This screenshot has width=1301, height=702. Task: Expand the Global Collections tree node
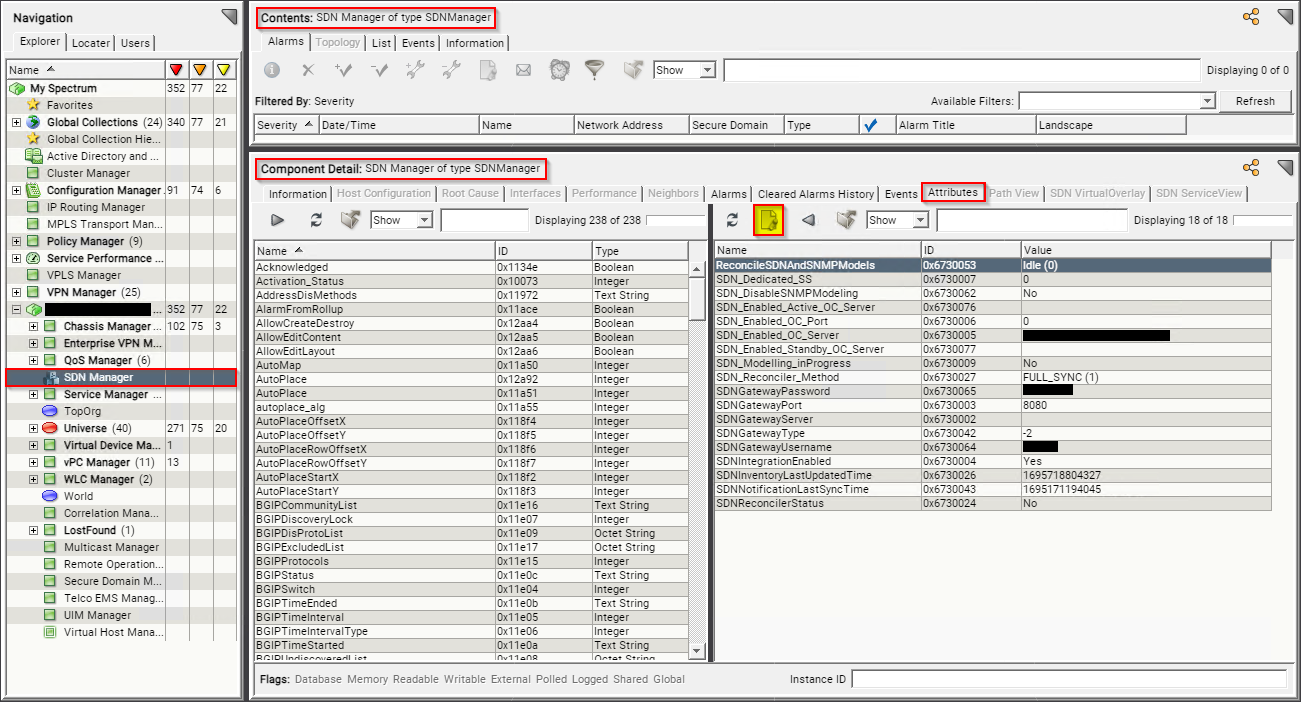coord(16,122)
